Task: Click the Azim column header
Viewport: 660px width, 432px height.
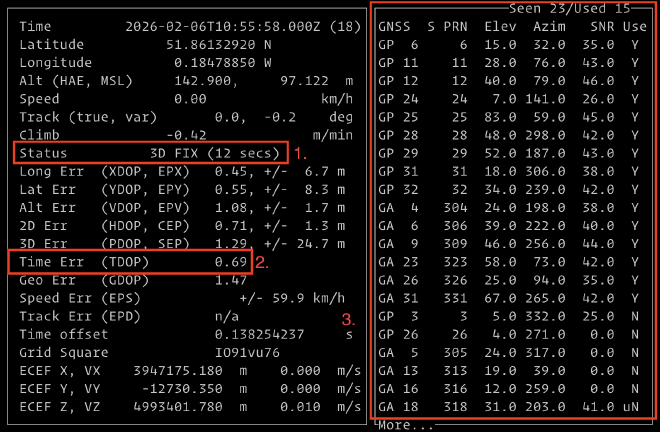Action: (549, 26)
